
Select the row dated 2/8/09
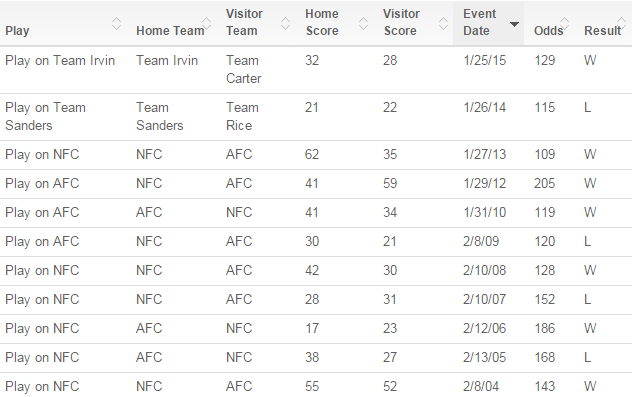pyautogui.click(x=316, y=242)
